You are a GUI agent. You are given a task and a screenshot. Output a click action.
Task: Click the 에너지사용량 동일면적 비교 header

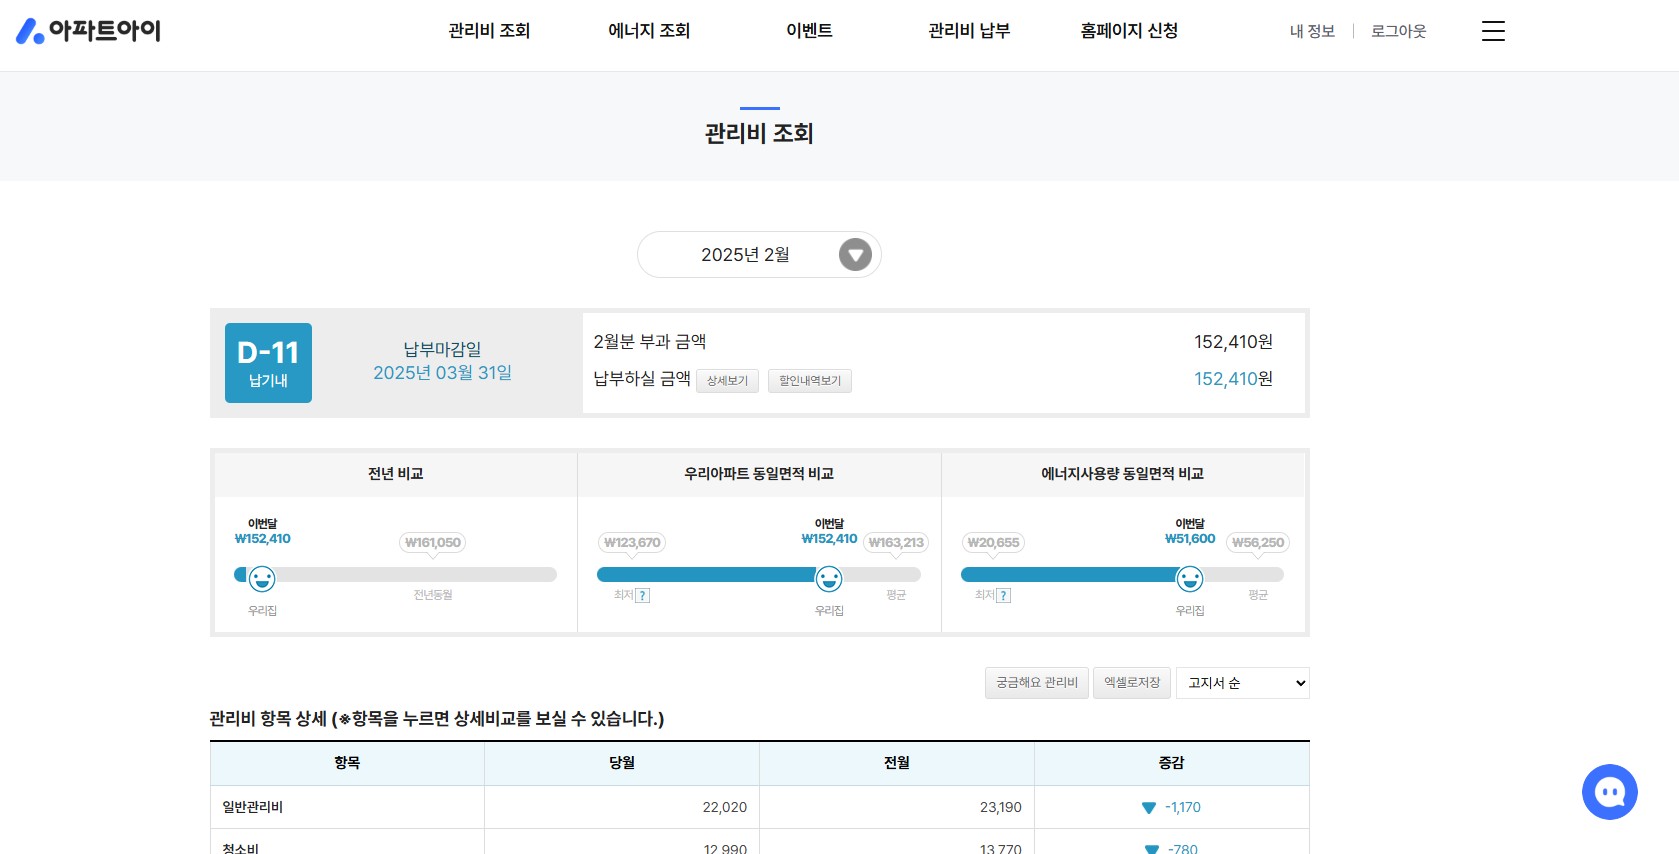pyautogui.click(x=1122, y=474)
